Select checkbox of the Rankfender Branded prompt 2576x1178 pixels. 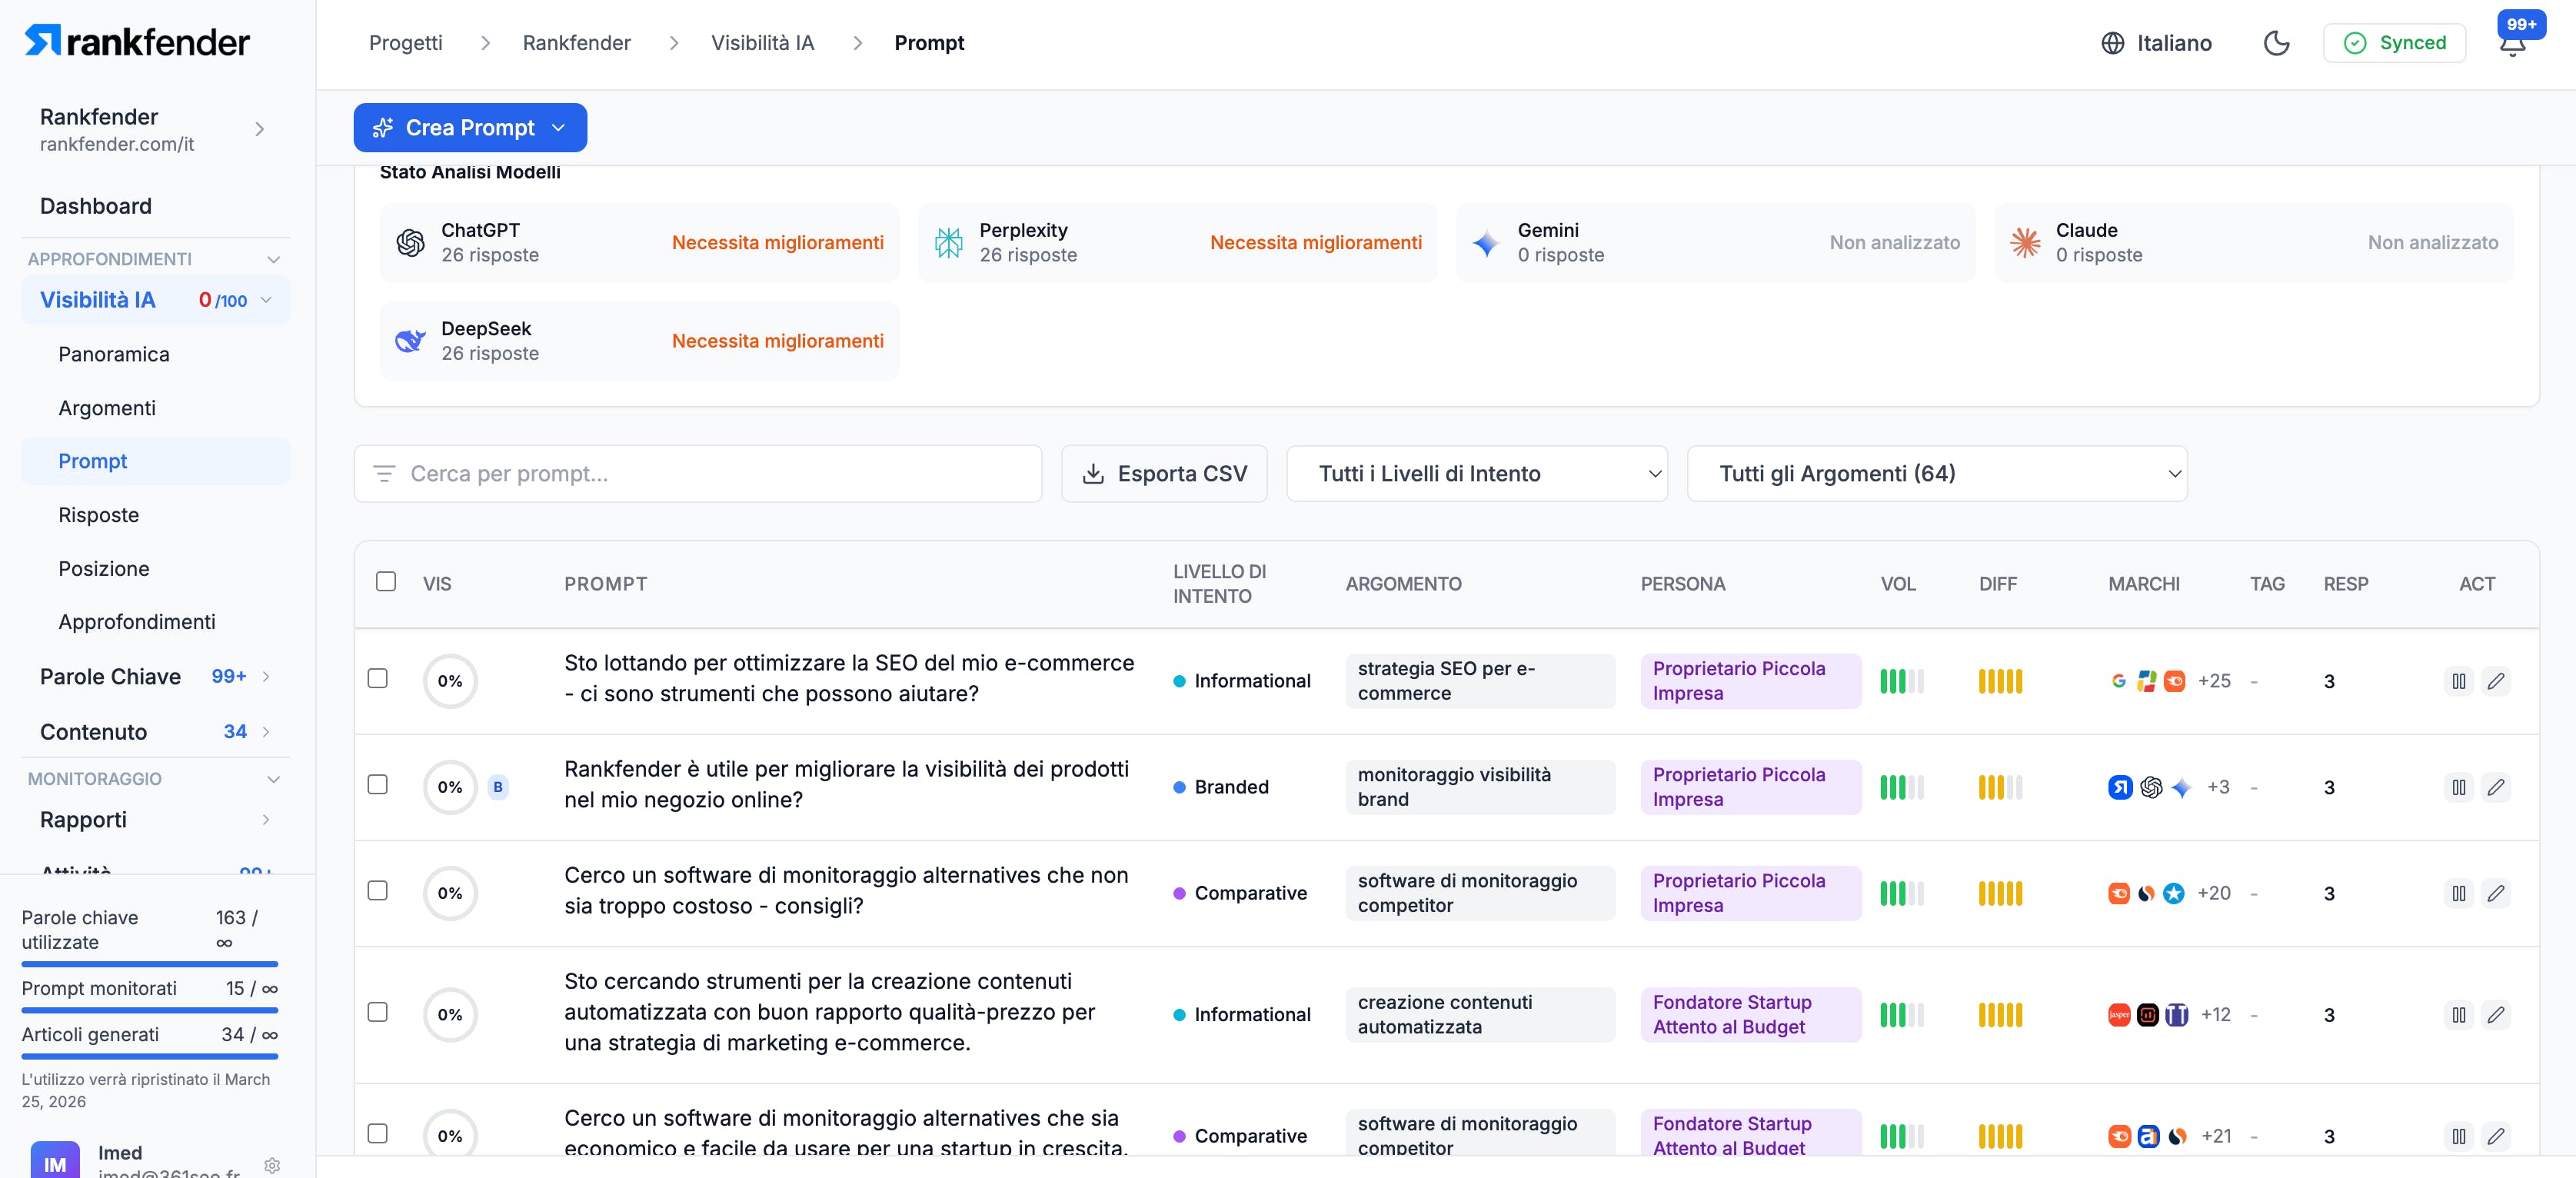pyautogui.click(x=378, y=785)
